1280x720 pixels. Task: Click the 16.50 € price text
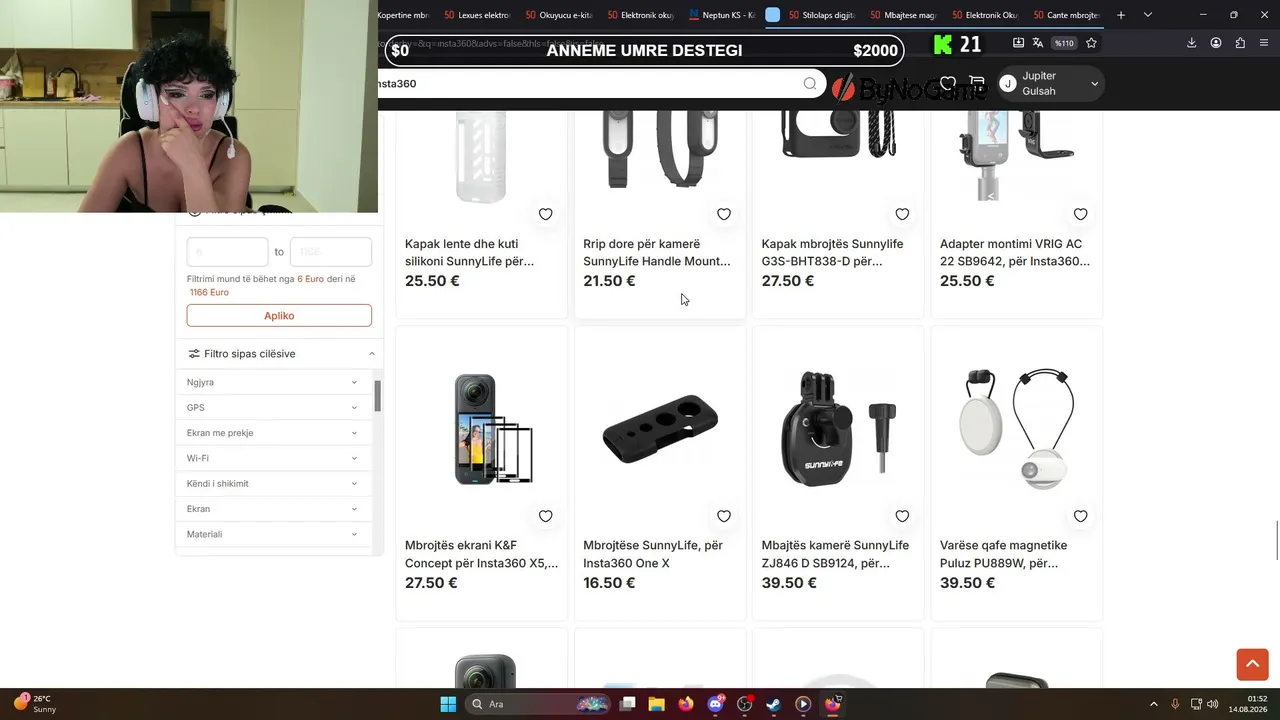point(609,583)
